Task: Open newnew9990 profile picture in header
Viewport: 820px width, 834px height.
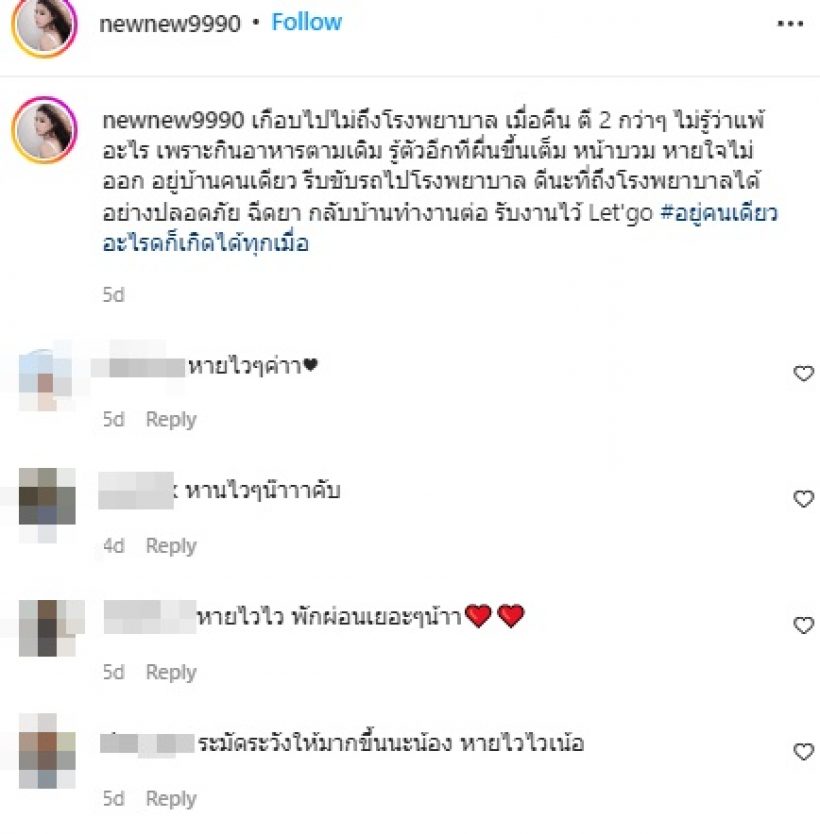Action: 44,25
